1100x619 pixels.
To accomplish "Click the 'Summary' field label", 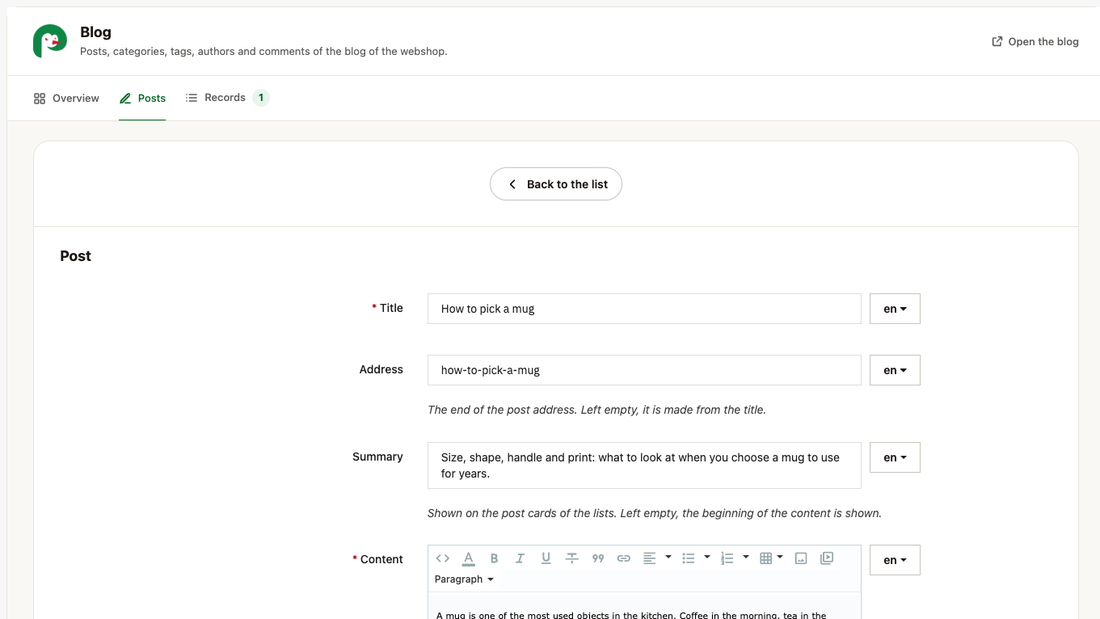I will (x=377, y=457).
